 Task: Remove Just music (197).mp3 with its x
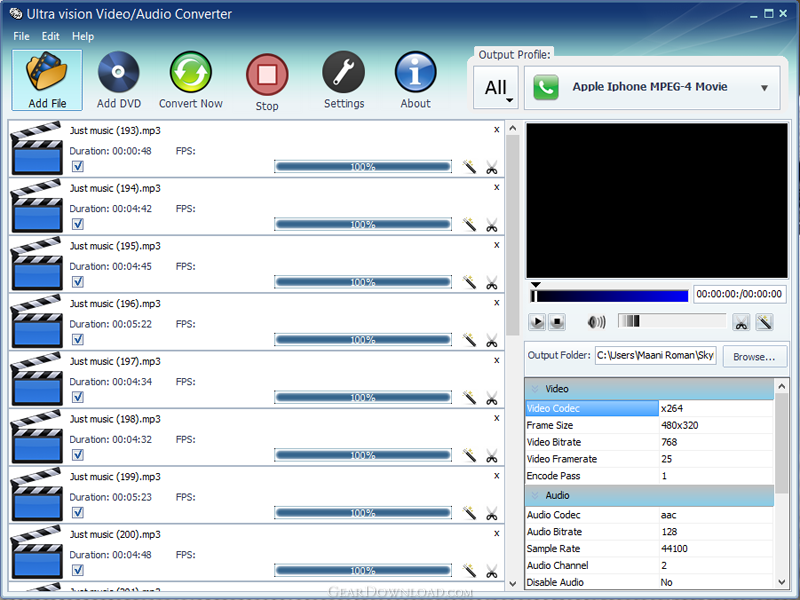tap(496, 360)
